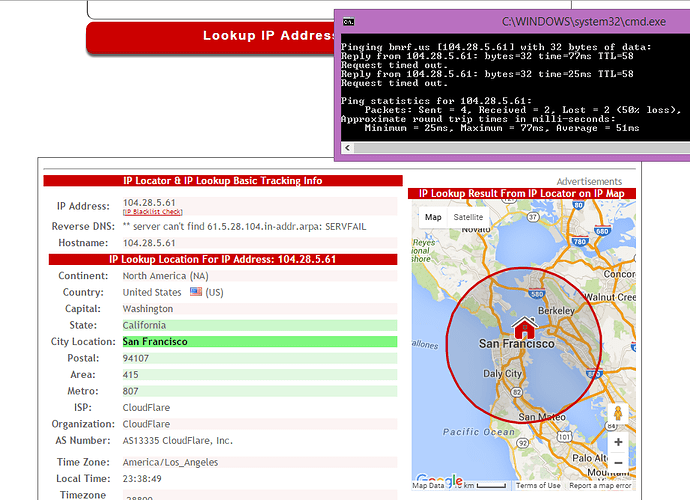Image resolution: width=690 pixels, height=500 pixels.
Task: Click the United States flag icon
Action: [196, 292]
